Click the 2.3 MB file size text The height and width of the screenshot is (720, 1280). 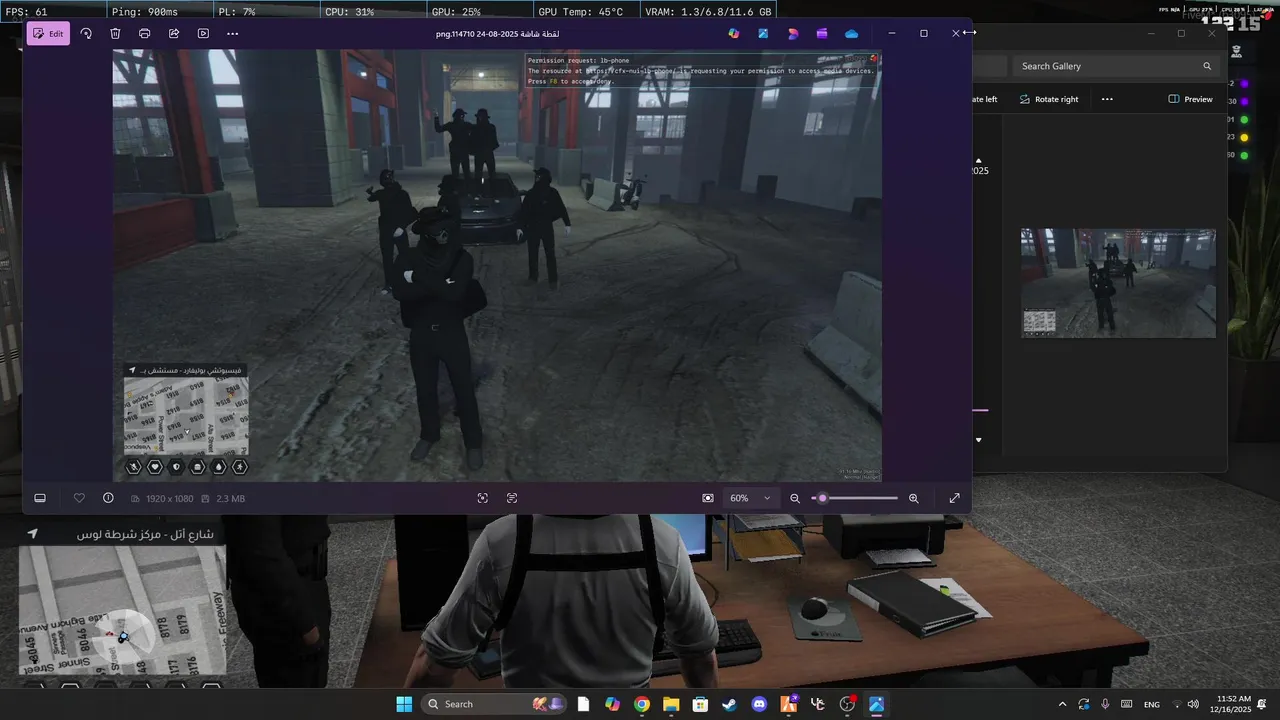coord(231,498)
